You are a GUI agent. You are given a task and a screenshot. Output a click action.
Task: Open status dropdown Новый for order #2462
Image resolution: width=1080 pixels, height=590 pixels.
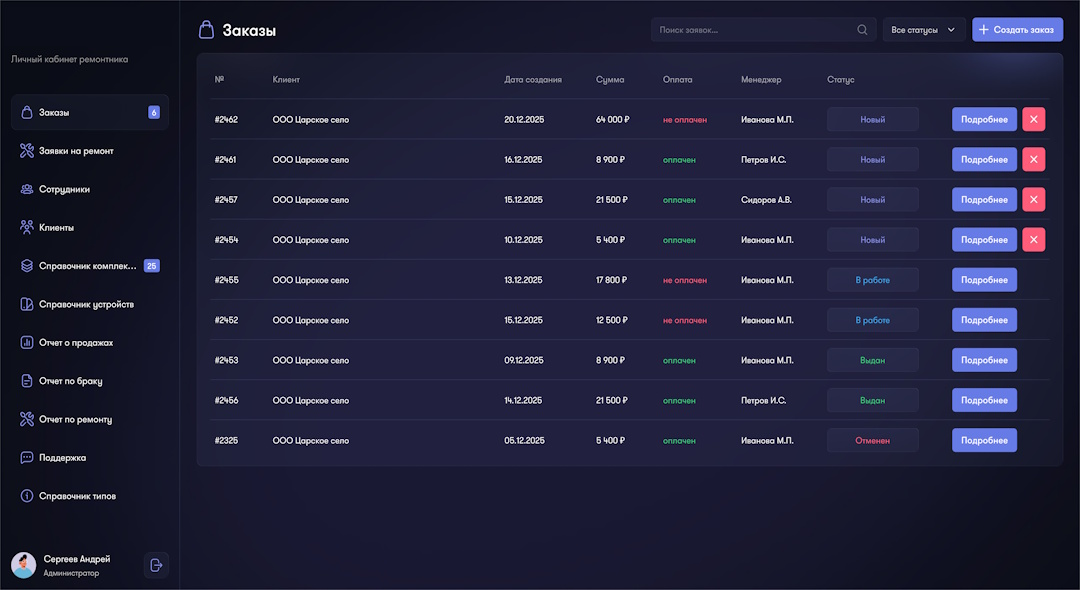coord(873,119)
